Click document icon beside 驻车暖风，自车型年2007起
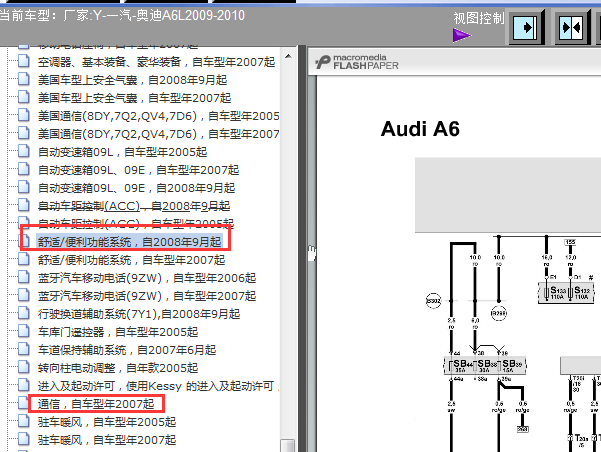Screen dimensions: 601x452 coord(24,440)
